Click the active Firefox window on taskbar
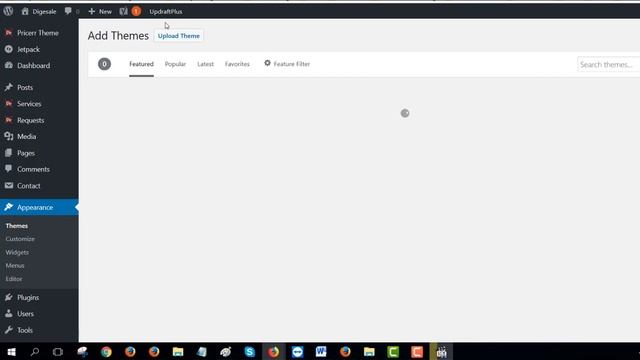This screenshot has height=360, width=640. 273,352
